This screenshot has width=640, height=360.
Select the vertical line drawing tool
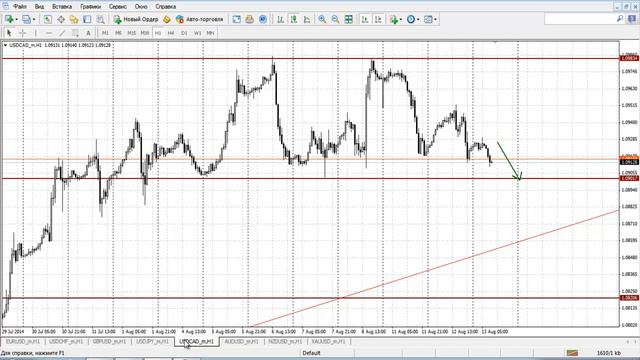coord(36,33)
